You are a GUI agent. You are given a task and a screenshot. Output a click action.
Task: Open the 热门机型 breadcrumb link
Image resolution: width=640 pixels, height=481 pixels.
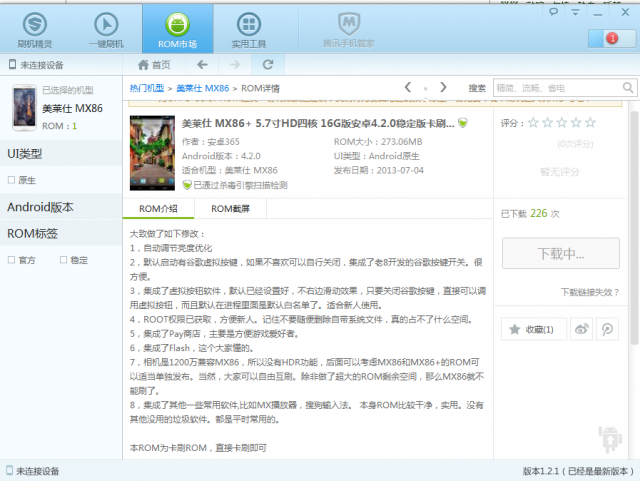(x=147, y=88)
